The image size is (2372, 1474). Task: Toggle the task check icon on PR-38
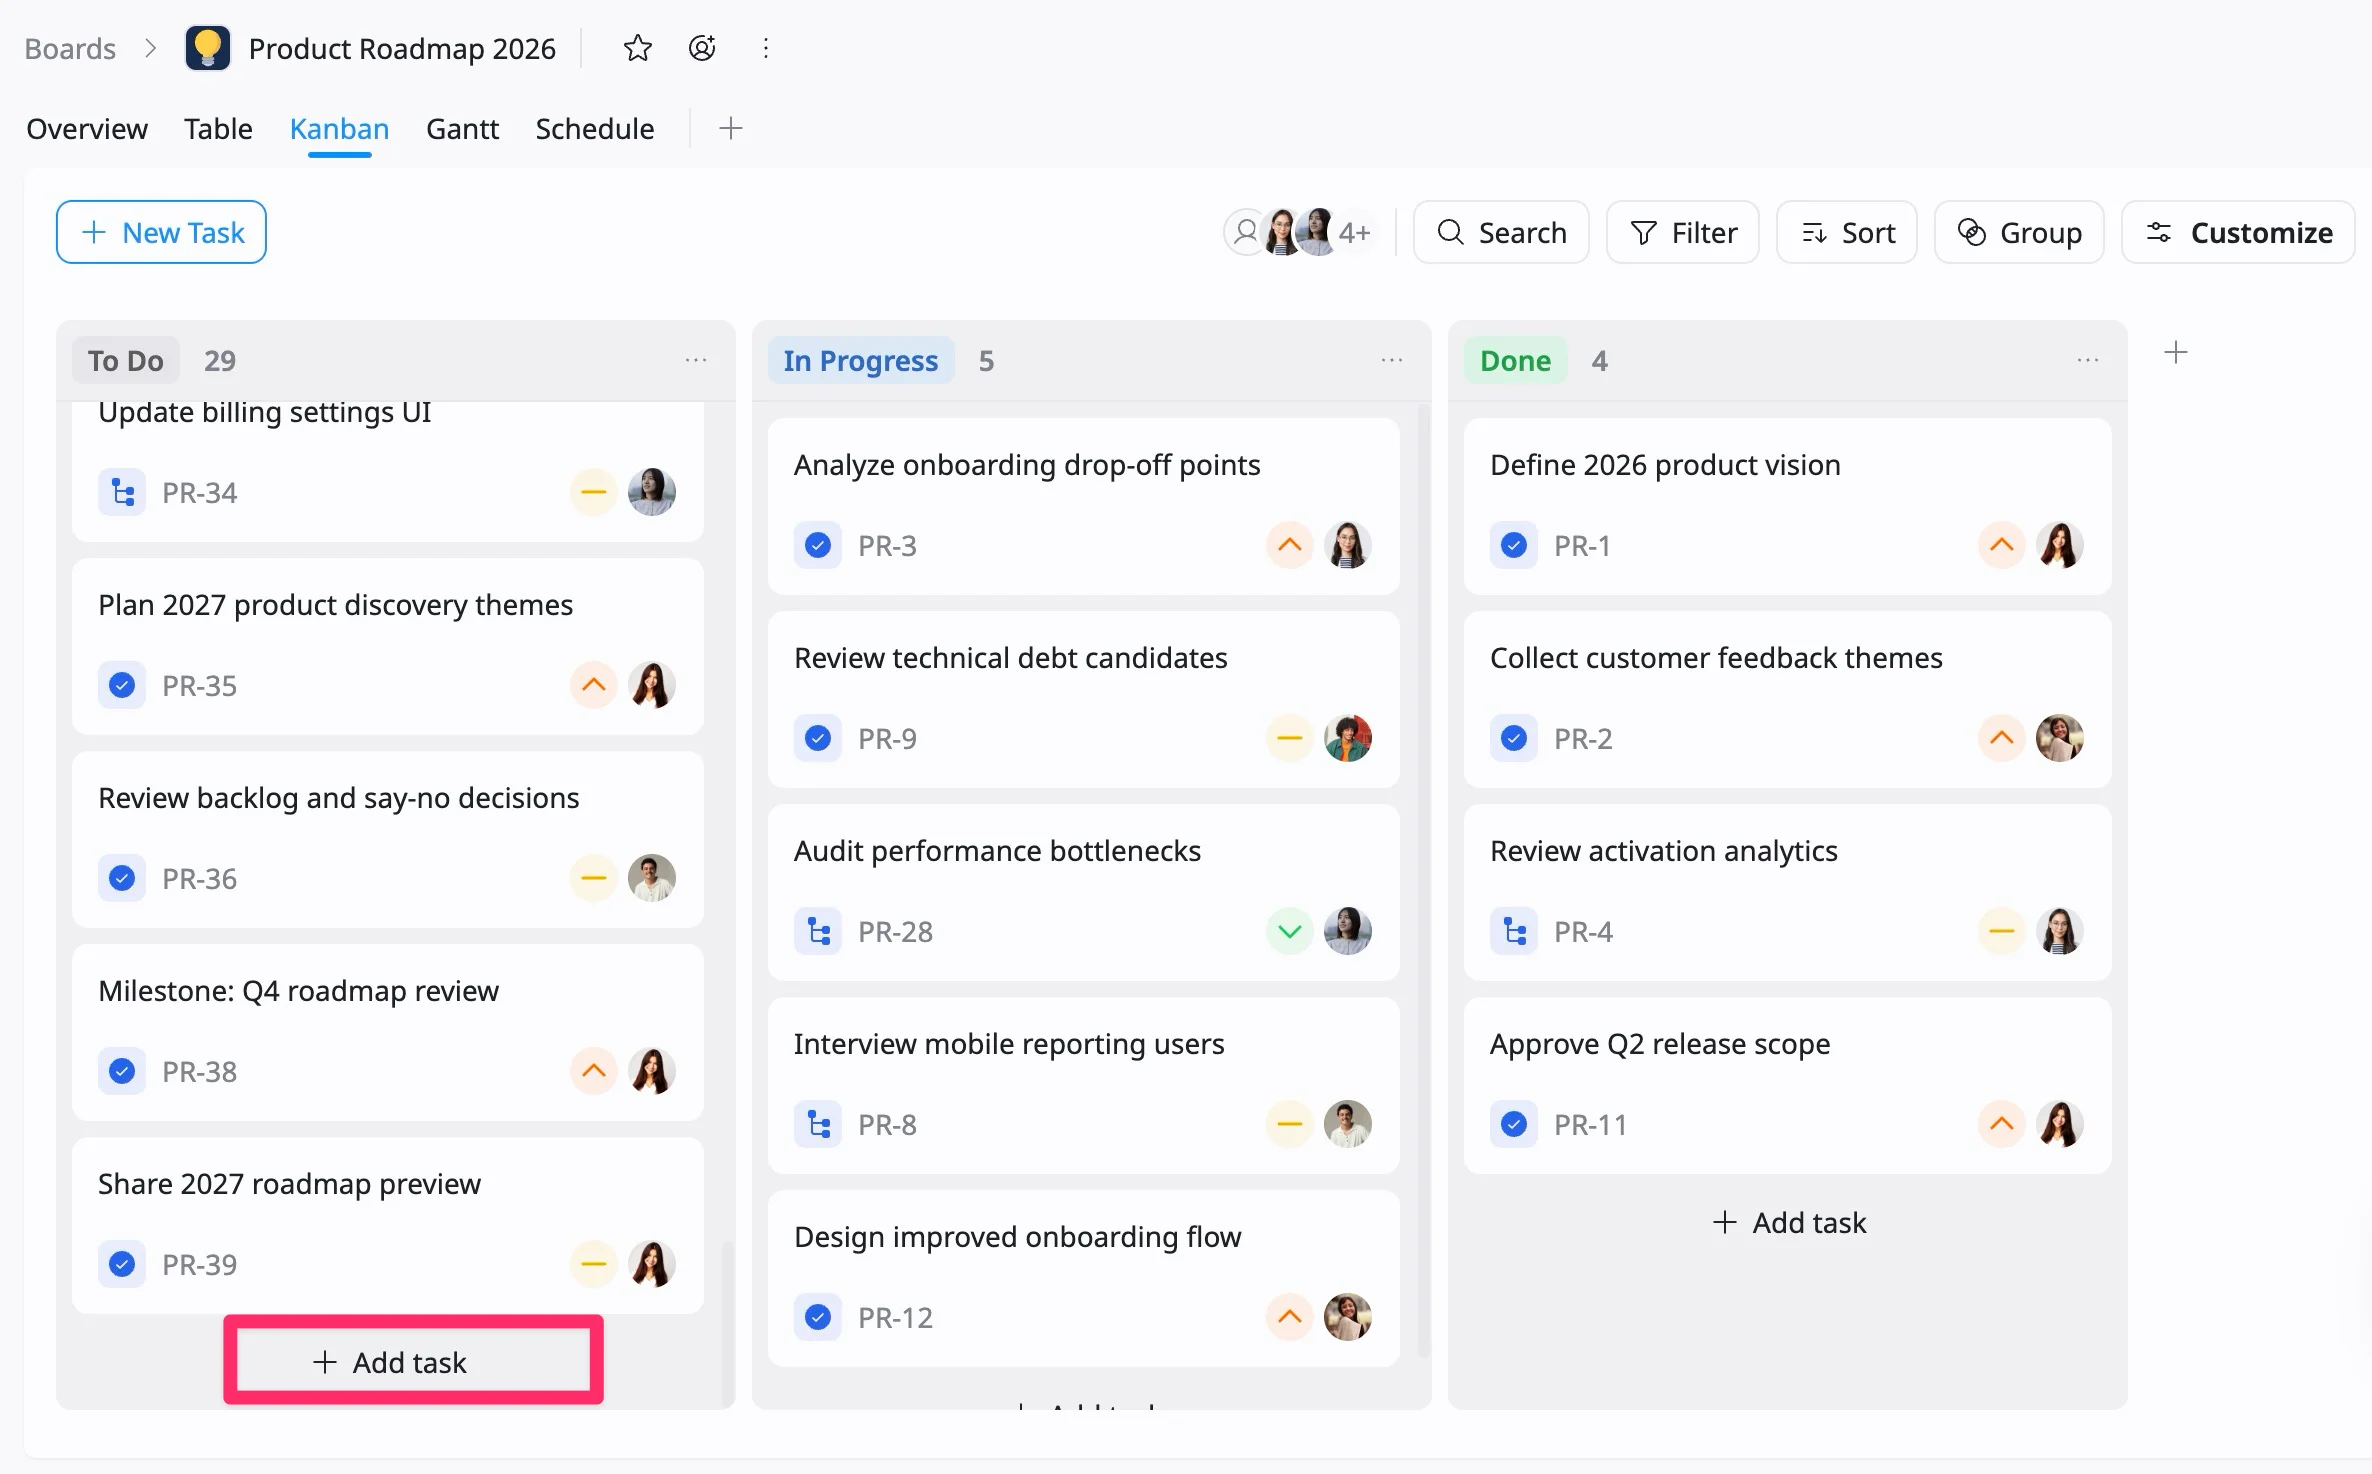click(x=122, y=1071)
